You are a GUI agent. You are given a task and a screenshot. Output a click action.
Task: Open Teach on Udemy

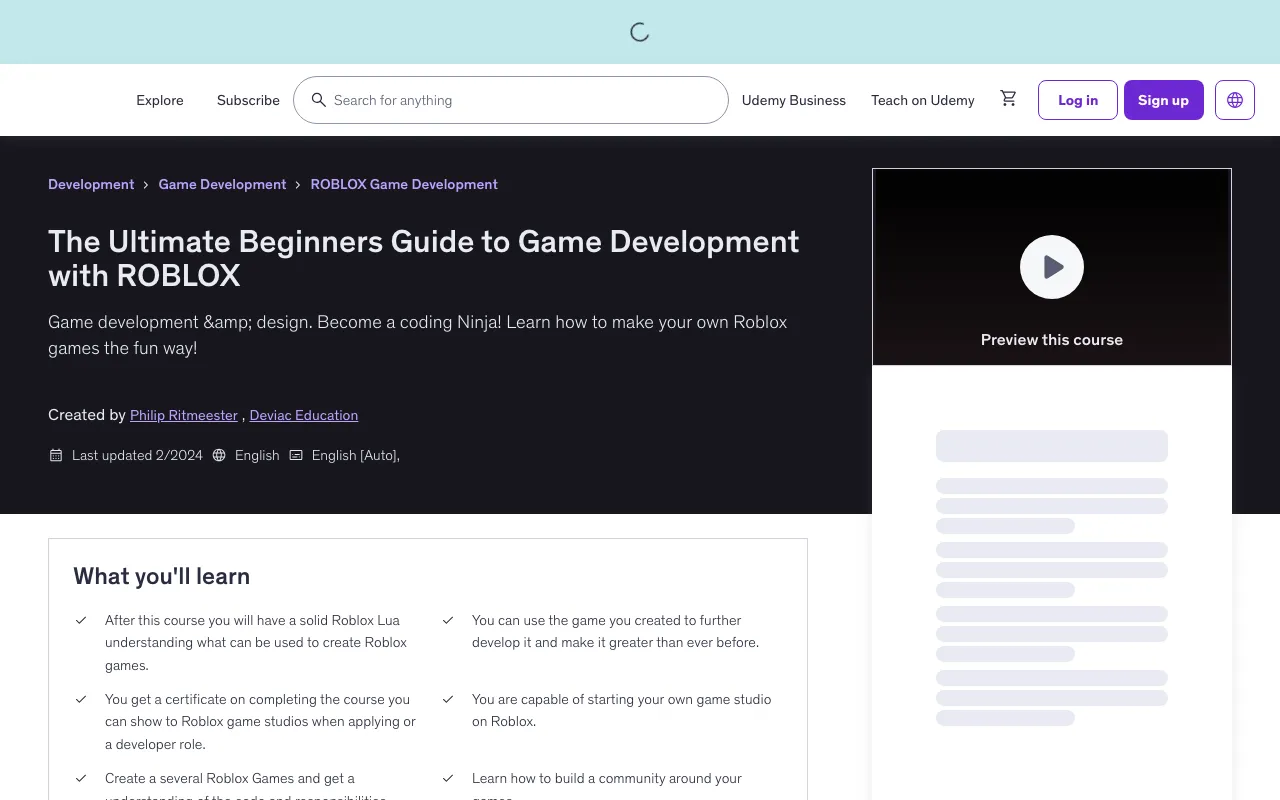[922, 100]
